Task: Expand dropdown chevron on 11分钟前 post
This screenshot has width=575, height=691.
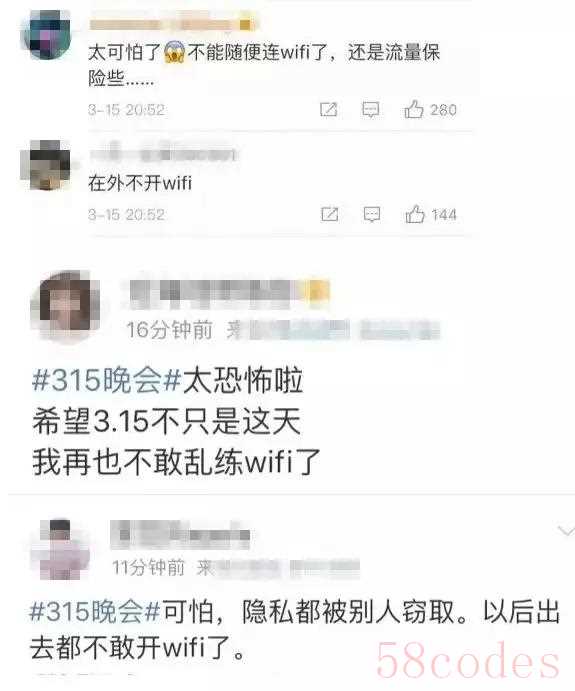Action: 565,531
